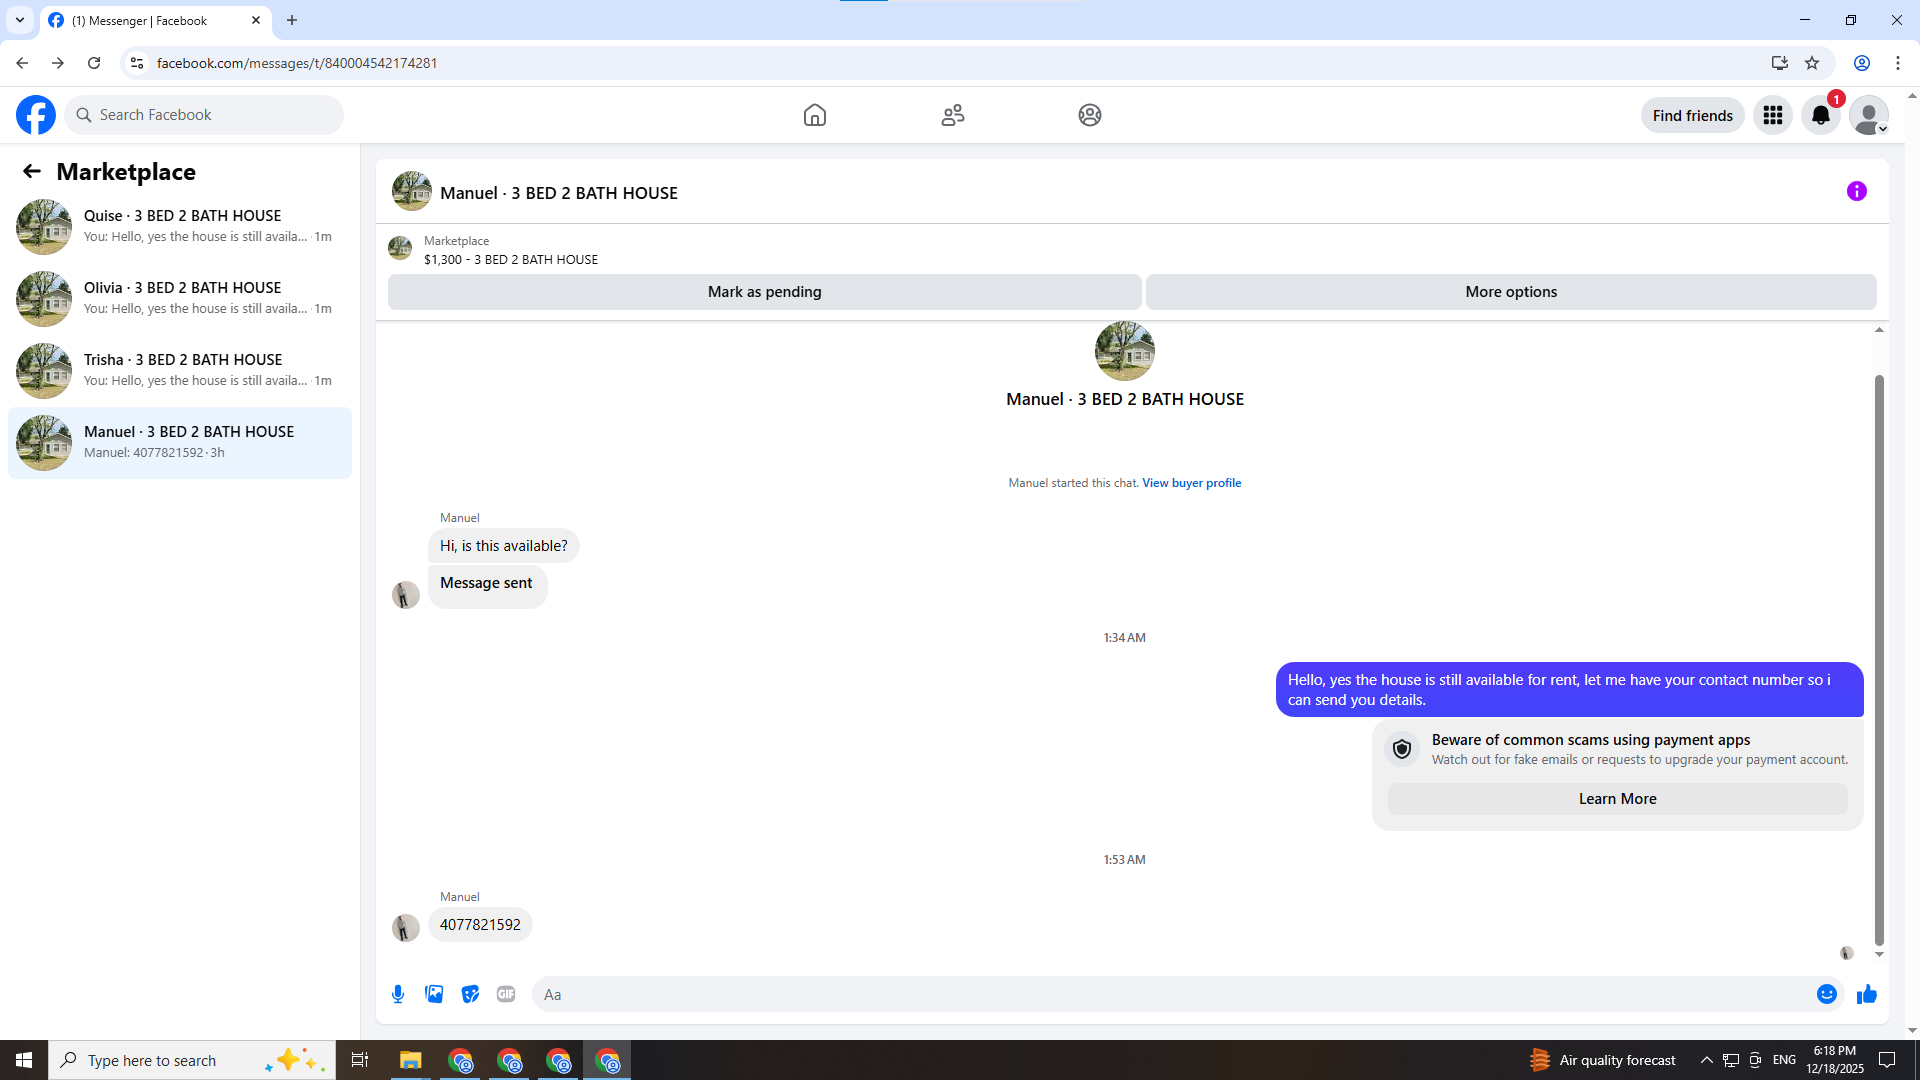Install the app from address bar icon
Screen dimensions: 1920x1080
1779,63
